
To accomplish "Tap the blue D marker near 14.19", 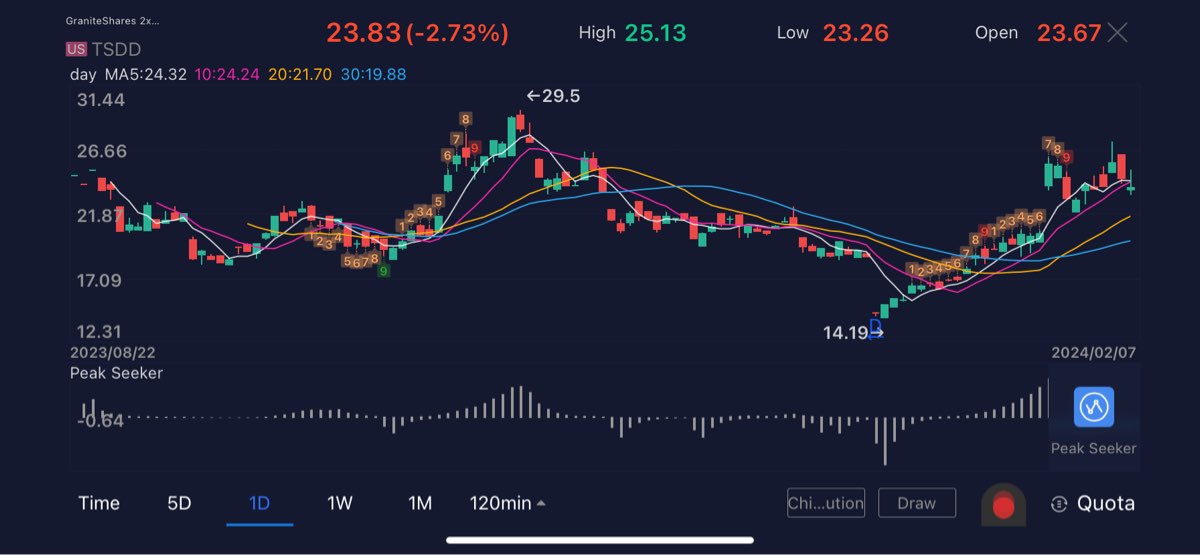I will 876,328.
